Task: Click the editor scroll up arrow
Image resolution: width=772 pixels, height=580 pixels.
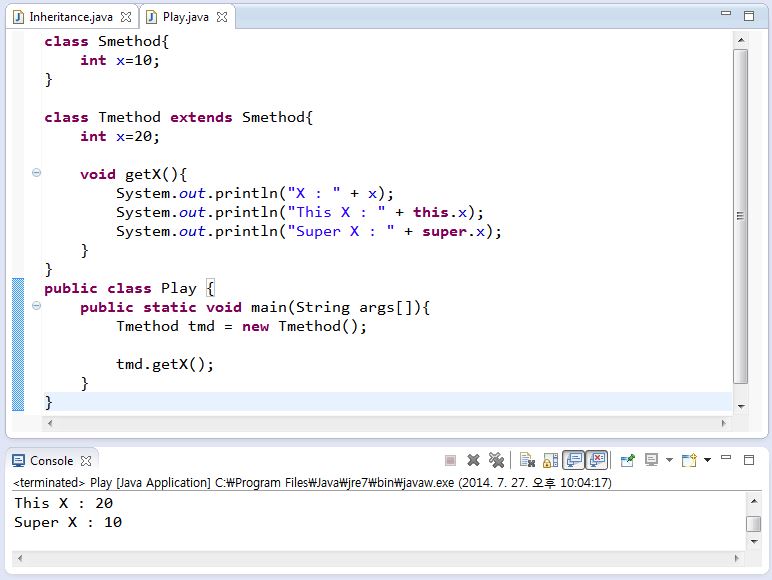Action: [x=741, y=39]
